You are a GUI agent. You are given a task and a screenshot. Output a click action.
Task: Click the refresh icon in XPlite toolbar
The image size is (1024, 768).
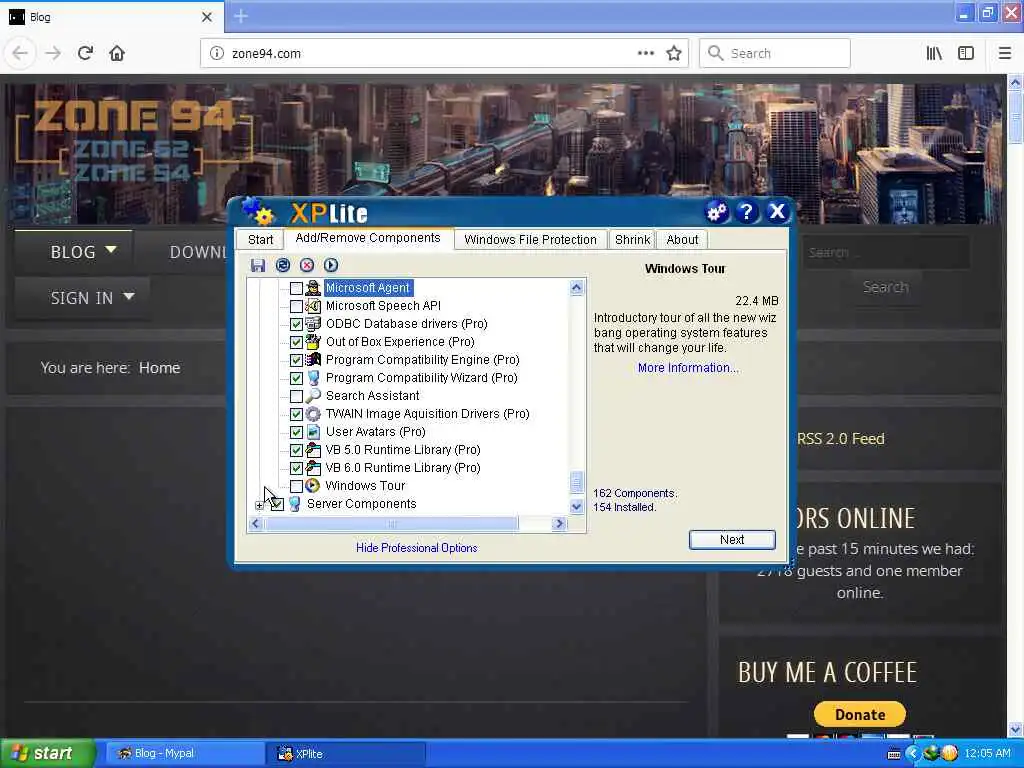tap(283, 265)
